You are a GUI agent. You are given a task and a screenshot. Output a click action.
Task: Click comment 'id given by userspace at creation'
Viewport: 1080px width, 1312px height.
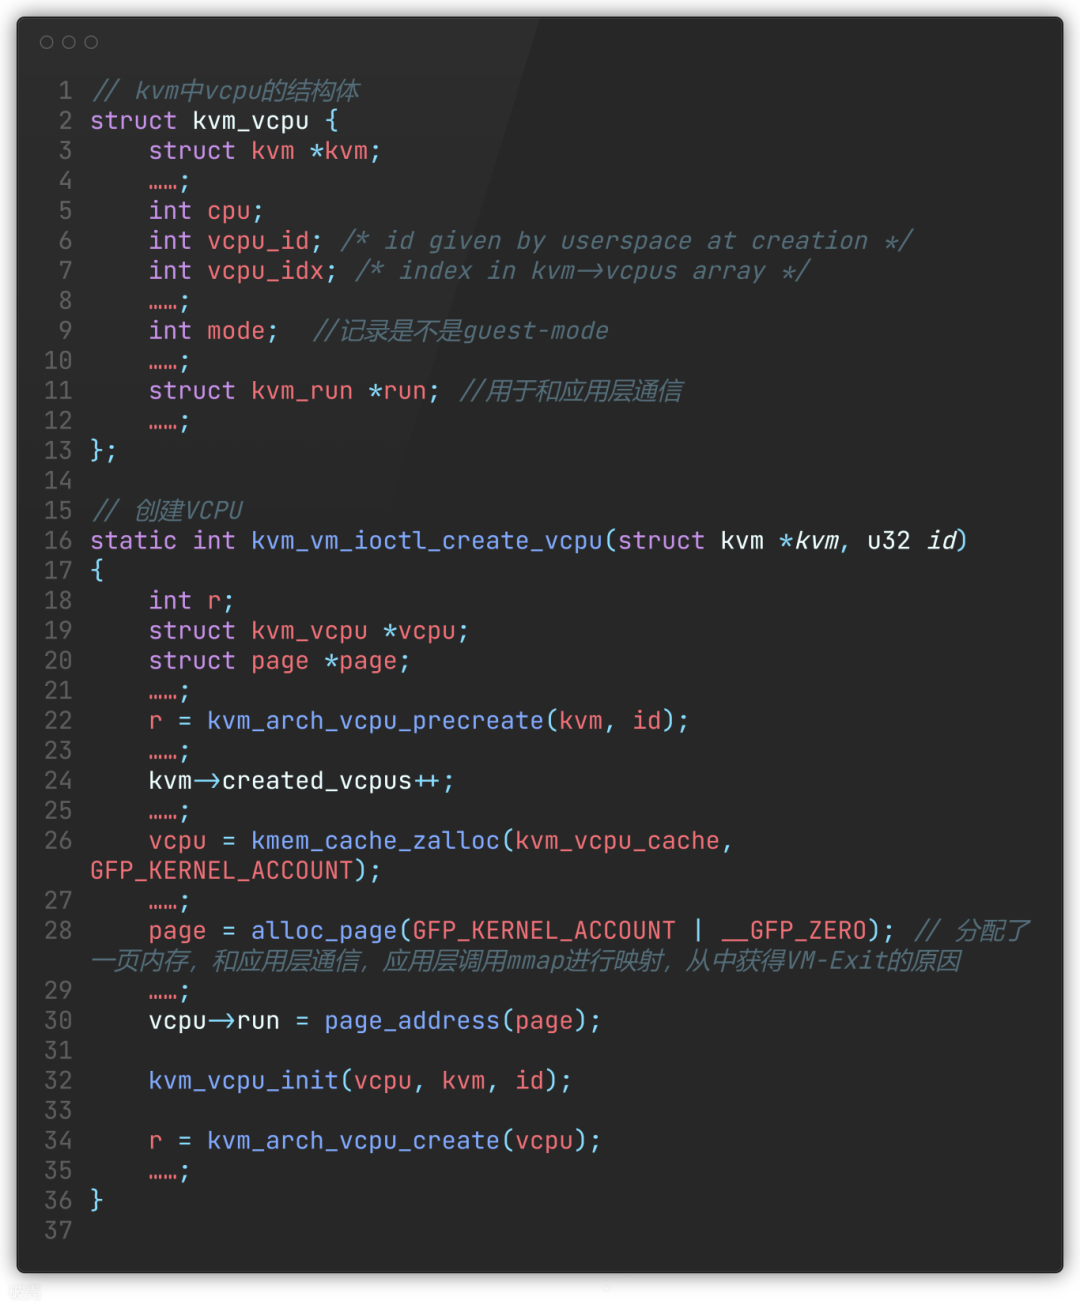(x=627, y=241)
